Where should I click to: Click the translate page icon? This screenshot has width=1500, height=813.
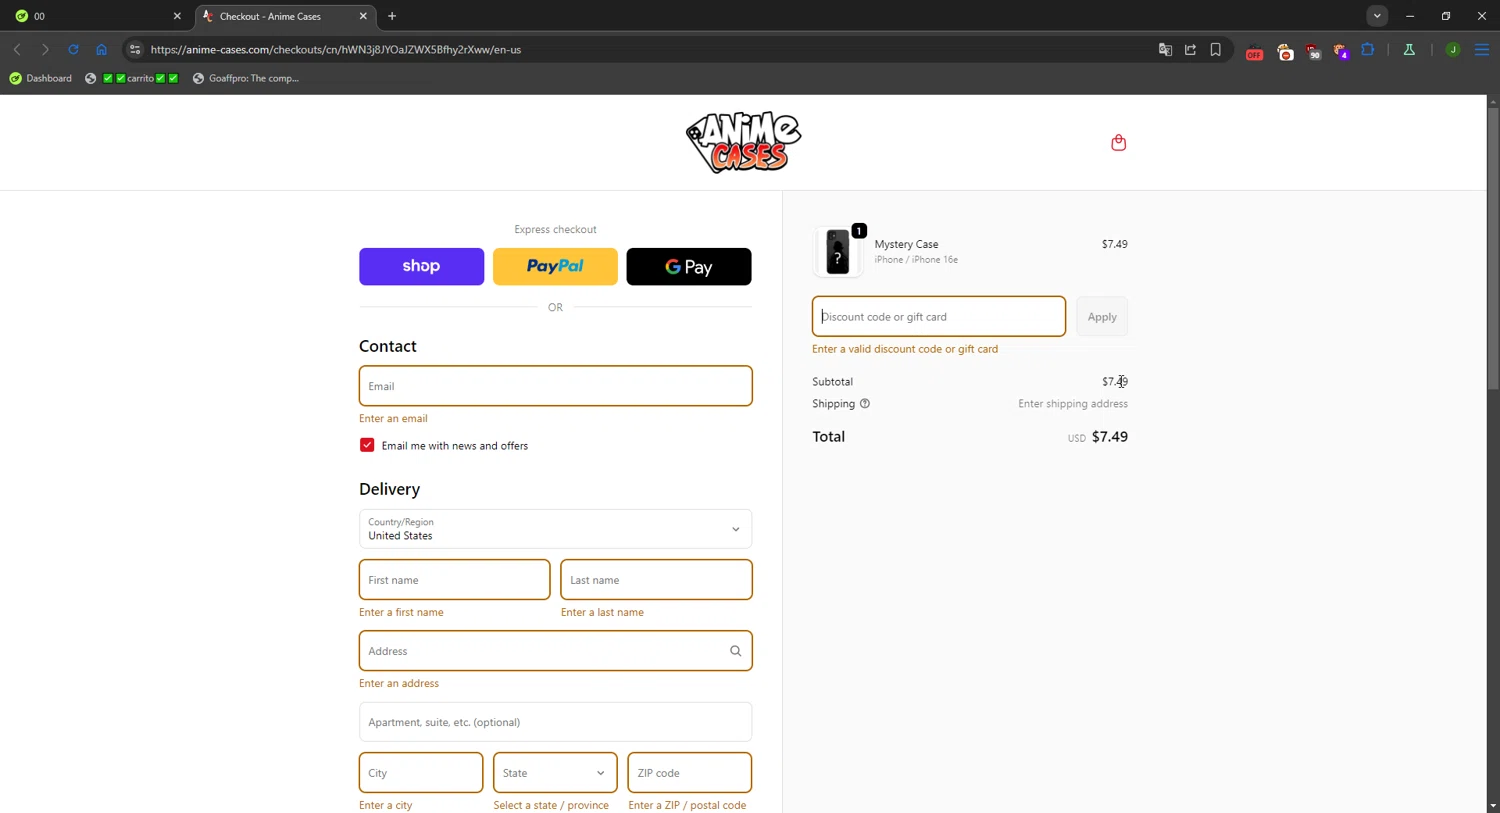pos(1165,49)
